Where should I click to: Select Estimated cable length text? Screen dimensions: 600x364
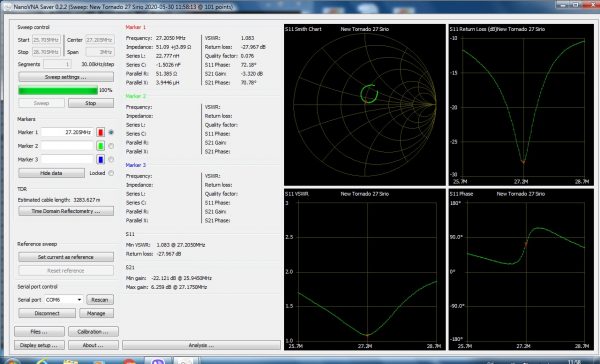click(x=59, y=200)
